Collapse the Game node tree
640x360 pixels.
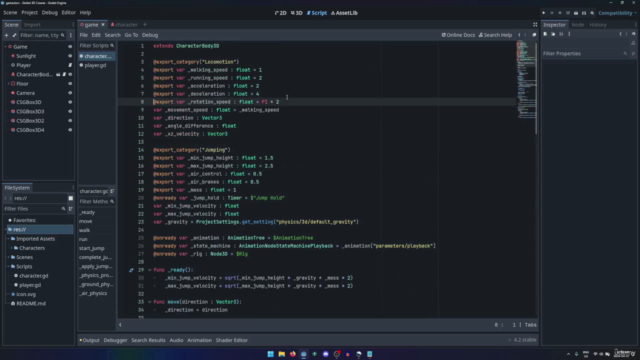click(5, 47)
